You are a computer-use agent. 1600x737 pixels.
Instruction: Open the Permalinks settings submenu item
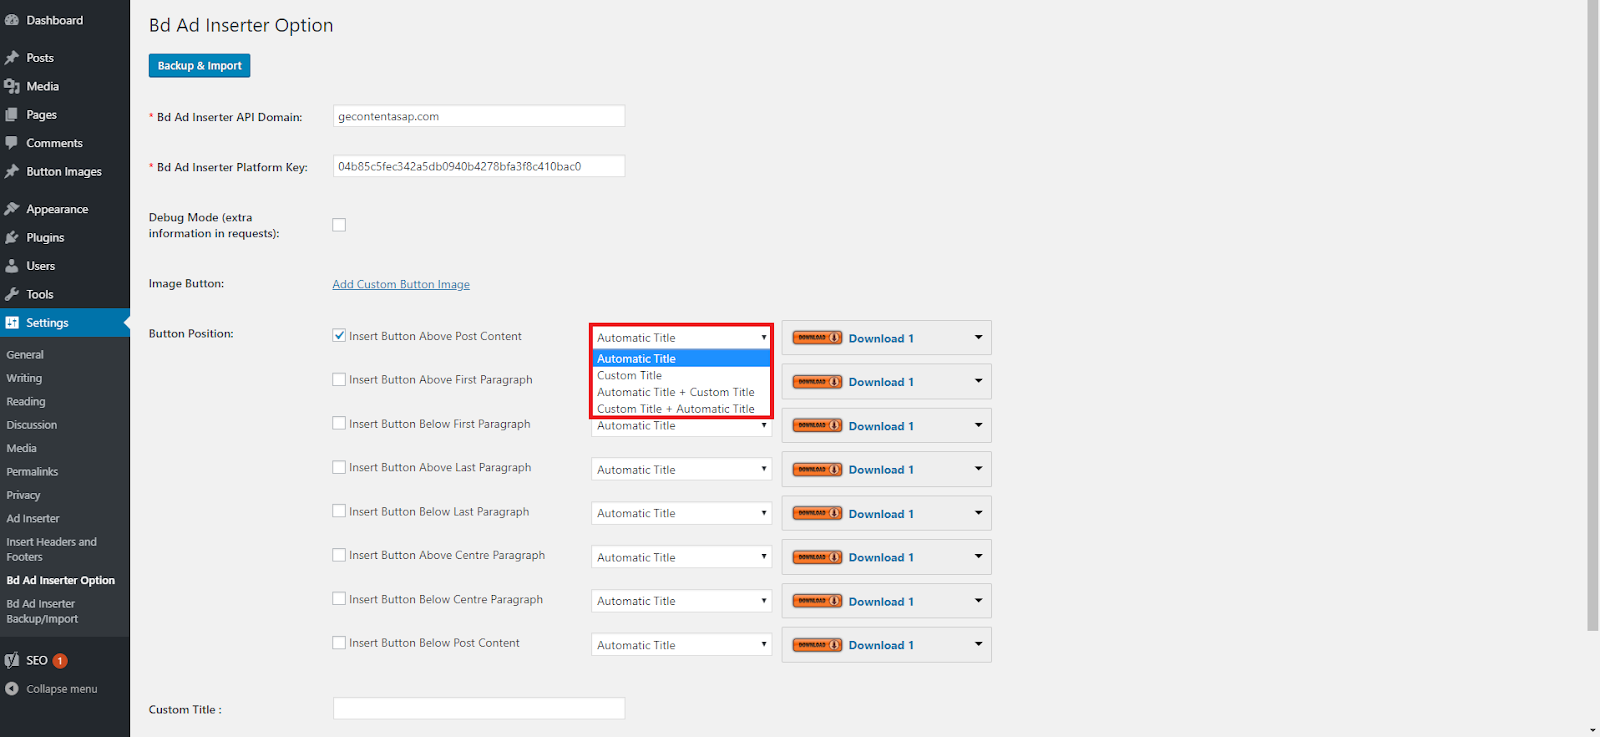coord(32,472)
